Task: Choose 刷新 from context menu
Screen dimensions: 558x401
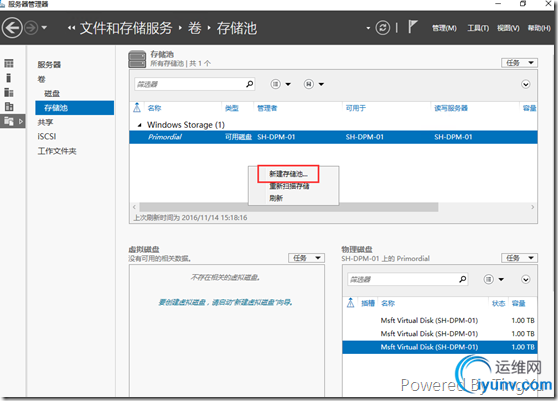Action: [276, 198]
